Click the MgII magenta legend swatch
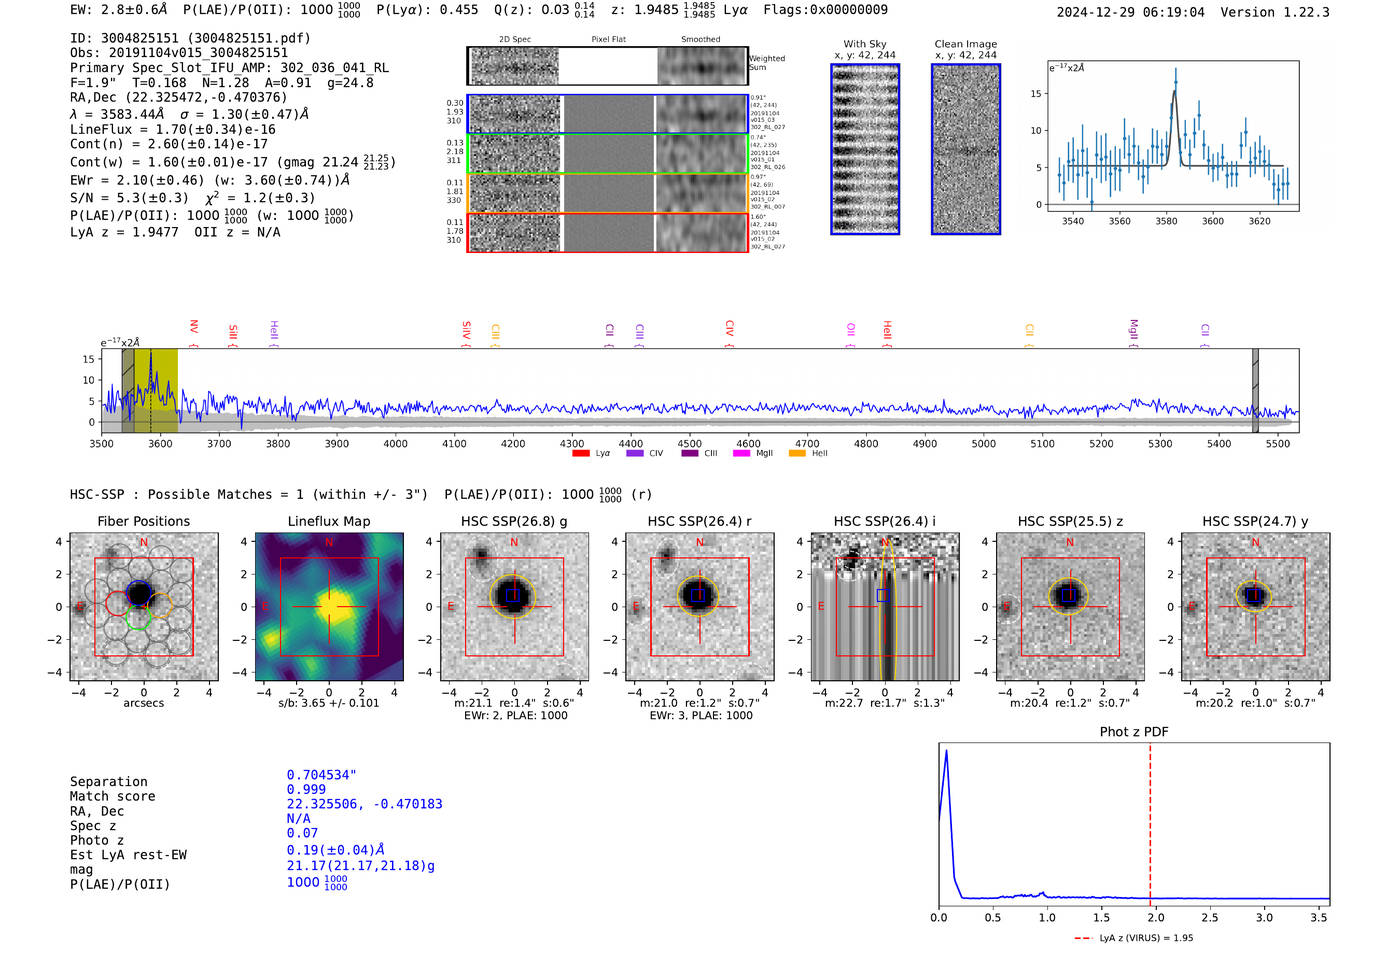 [742, 453]
